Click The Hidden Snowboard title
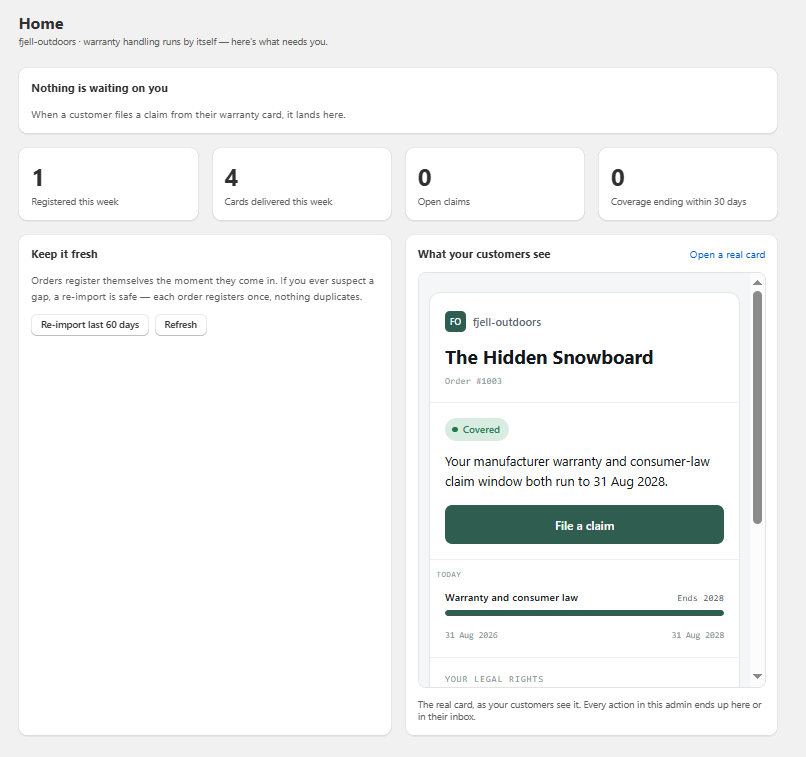This screenshot has height=757, width=806. (x=549, y=358)
